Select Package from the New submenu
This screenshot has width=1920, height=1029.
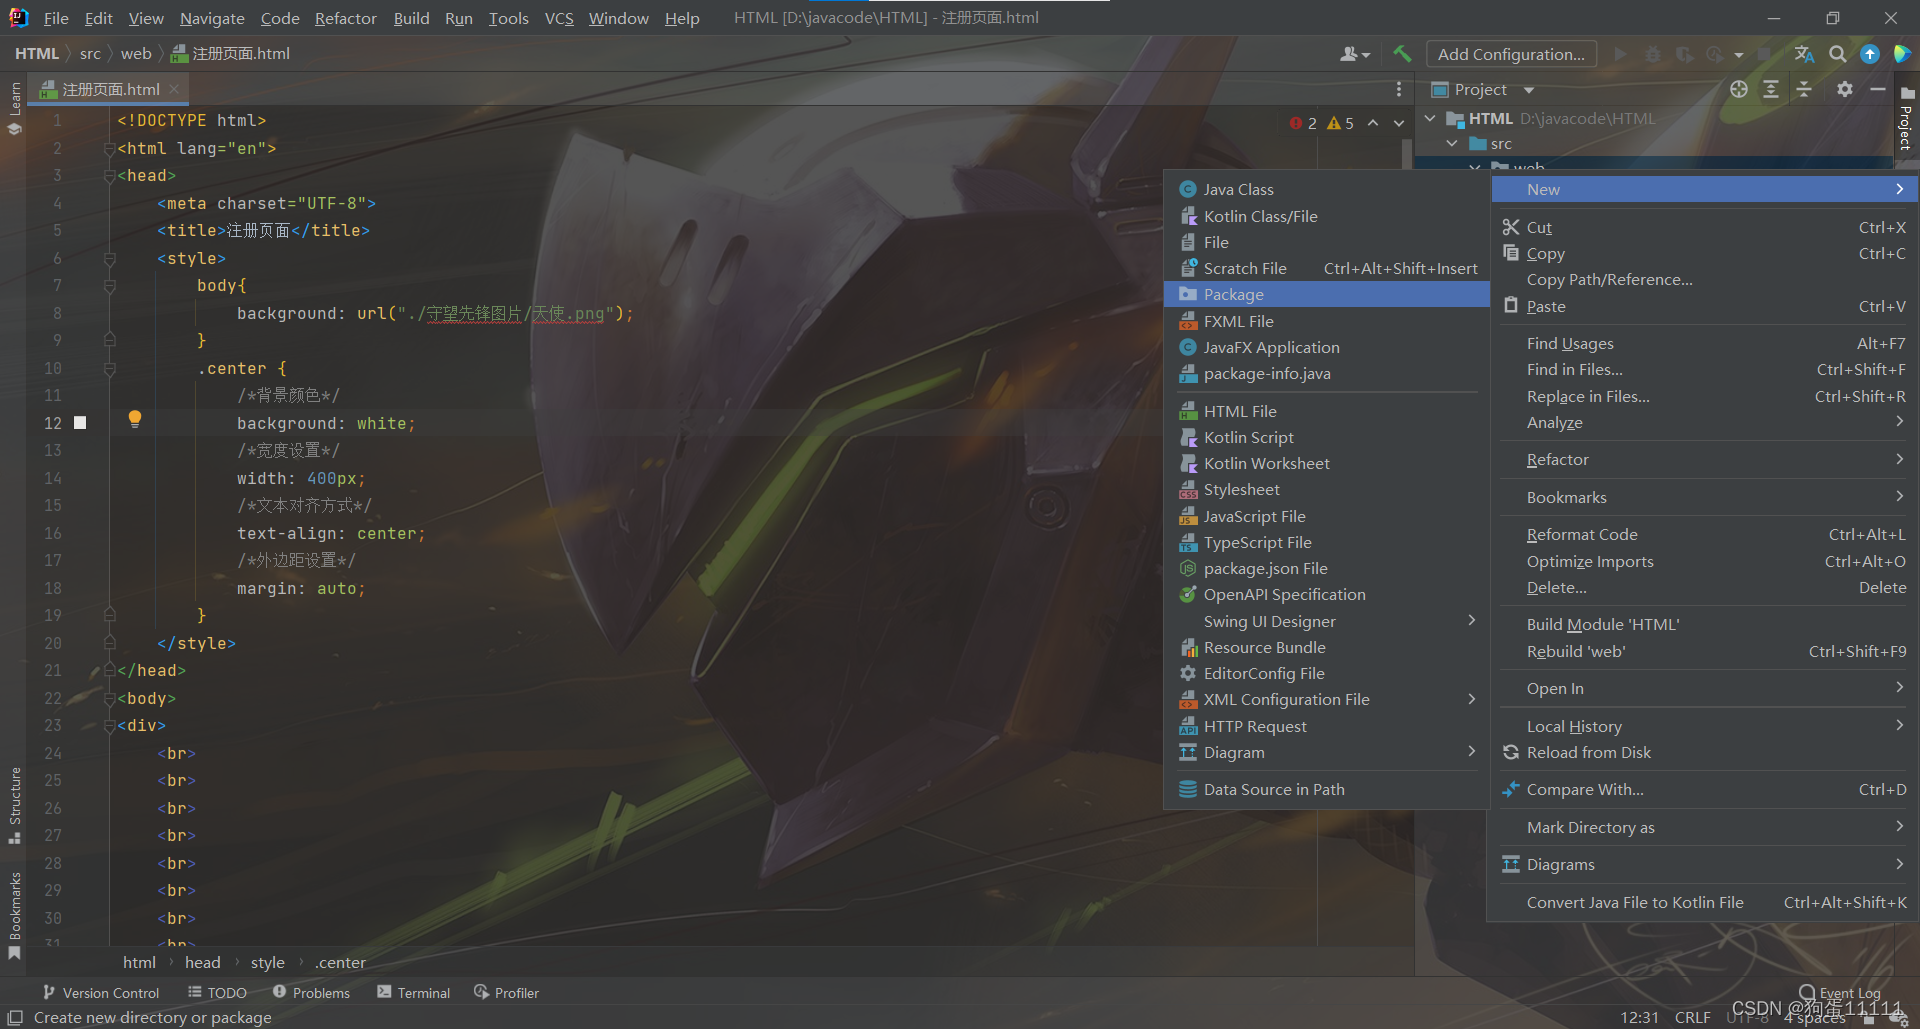pos(1326,294)
